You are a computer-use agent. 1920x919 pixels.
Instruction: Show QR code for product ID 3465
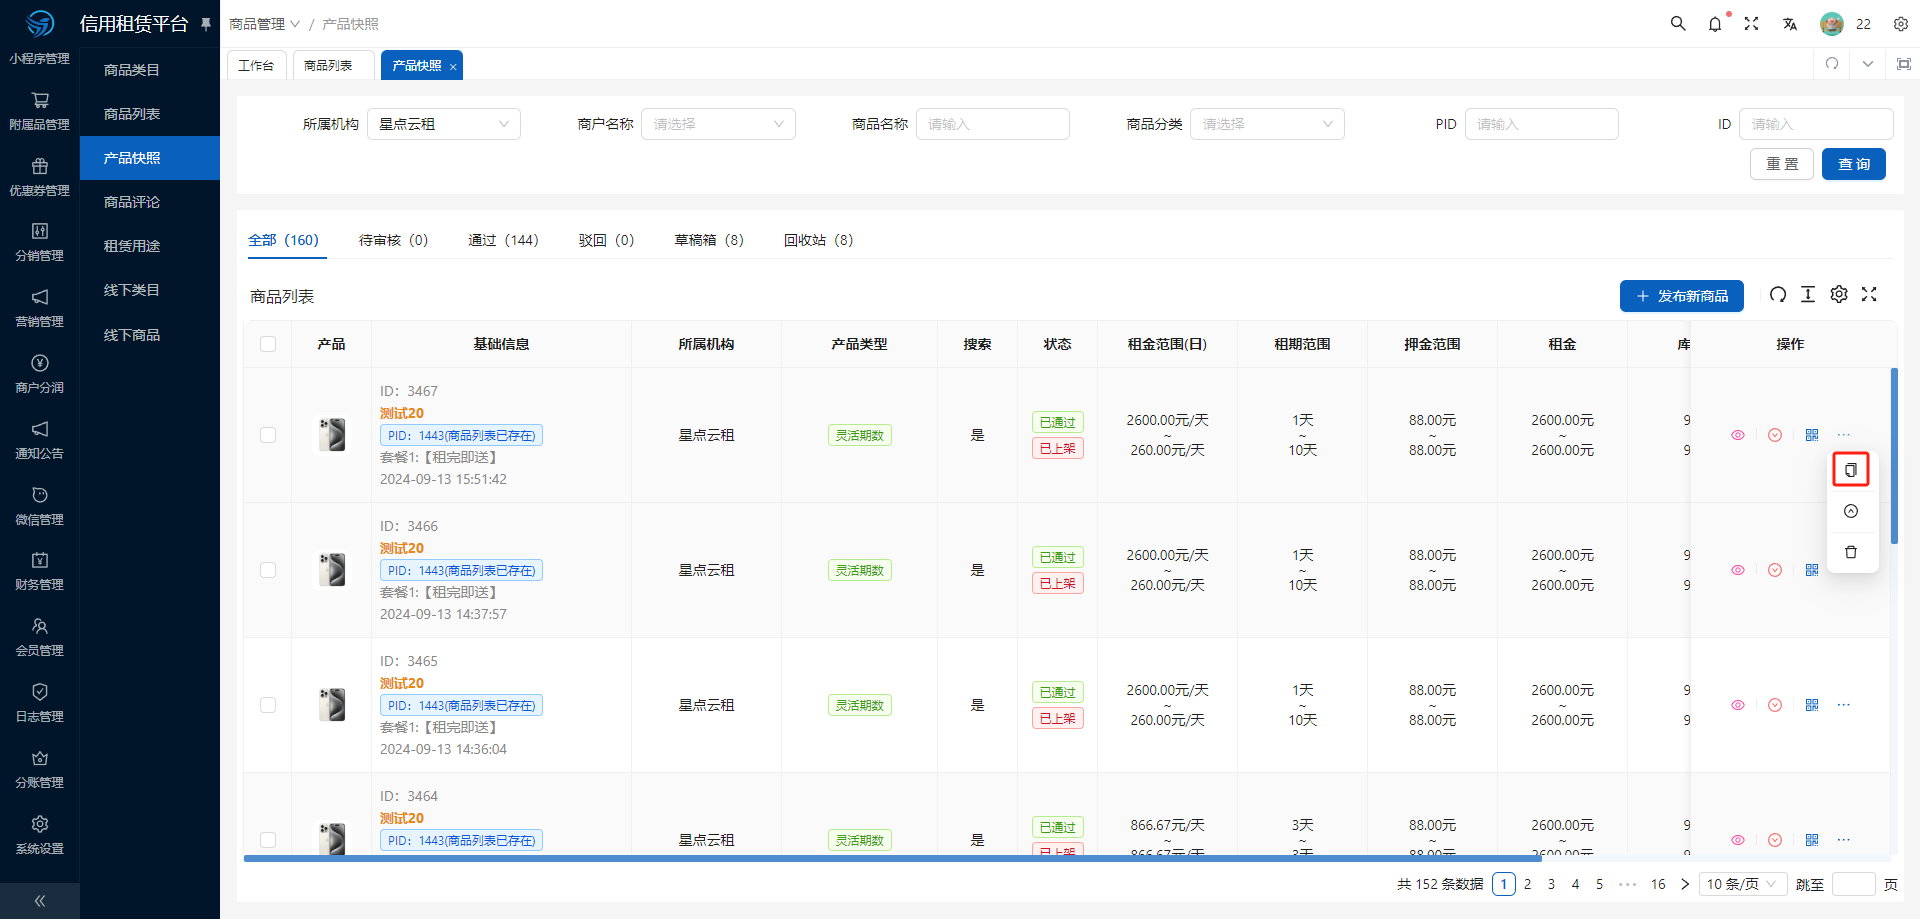click(1812, 705)
